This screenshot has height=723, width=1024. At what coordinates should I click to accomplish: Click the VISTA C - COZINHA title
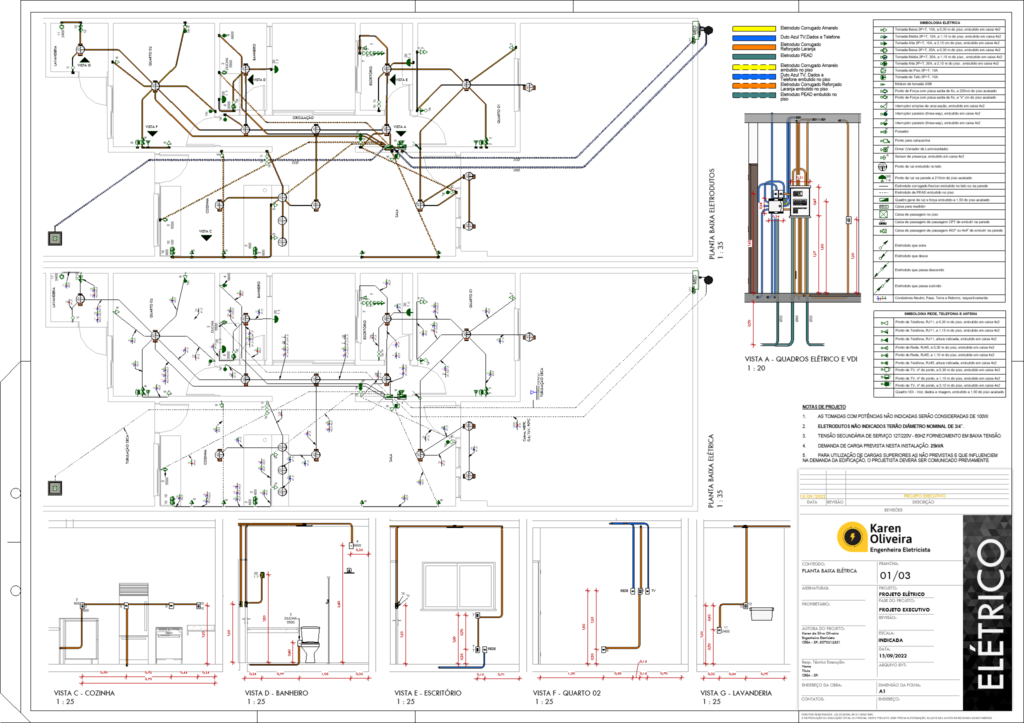83,693
